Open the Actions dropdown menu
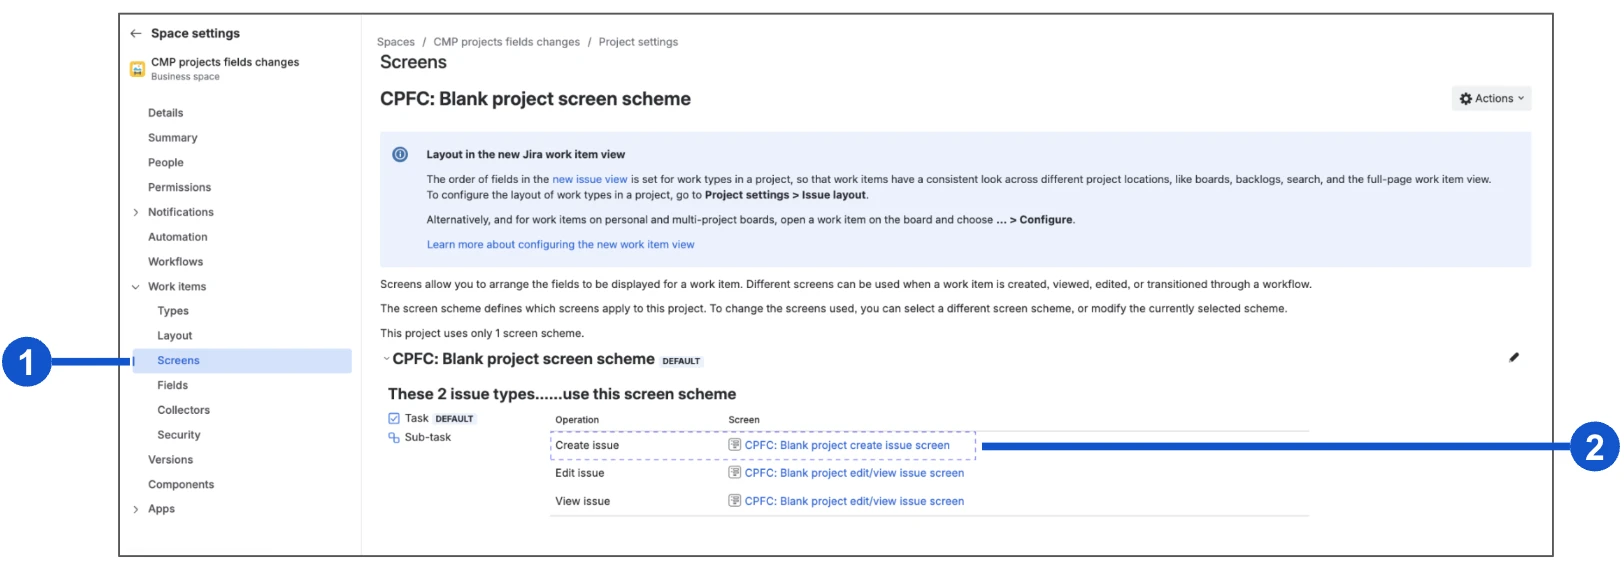This screenshot has width=1624, height=576. click(1491, 98)
